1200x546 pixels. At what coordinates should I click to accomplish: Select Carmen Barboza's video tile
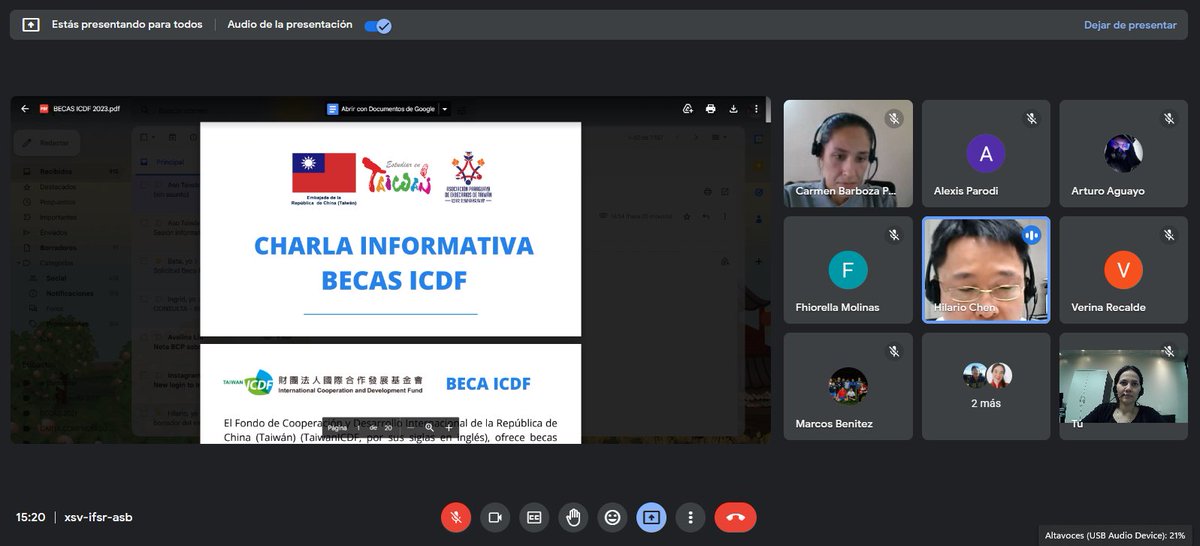848,154
